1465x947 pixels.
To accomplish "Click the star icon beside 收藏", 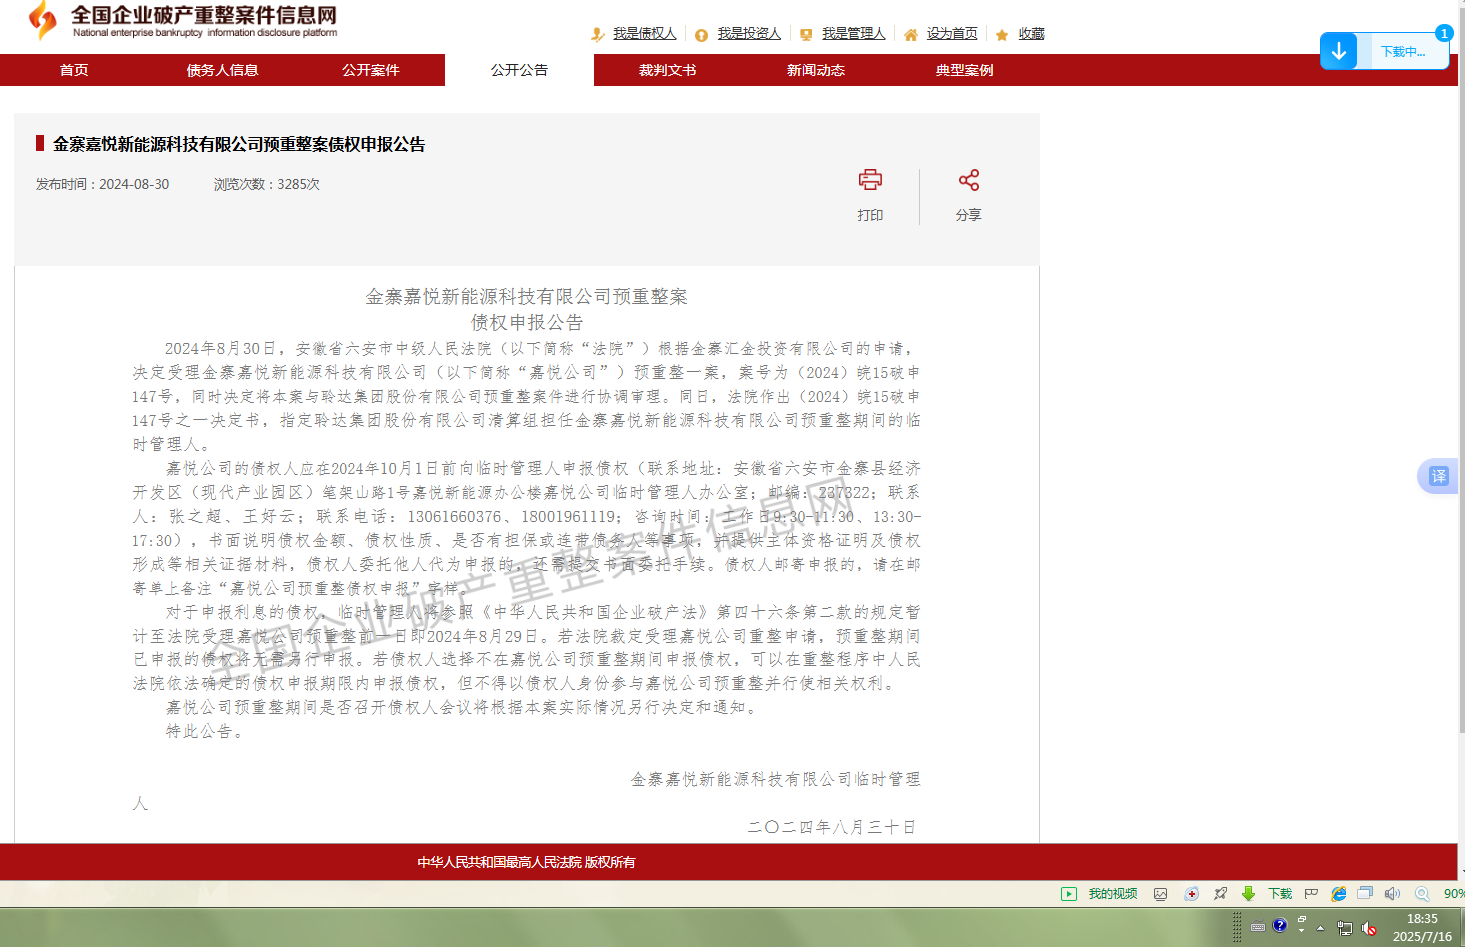I will [x=1002, y=35].
